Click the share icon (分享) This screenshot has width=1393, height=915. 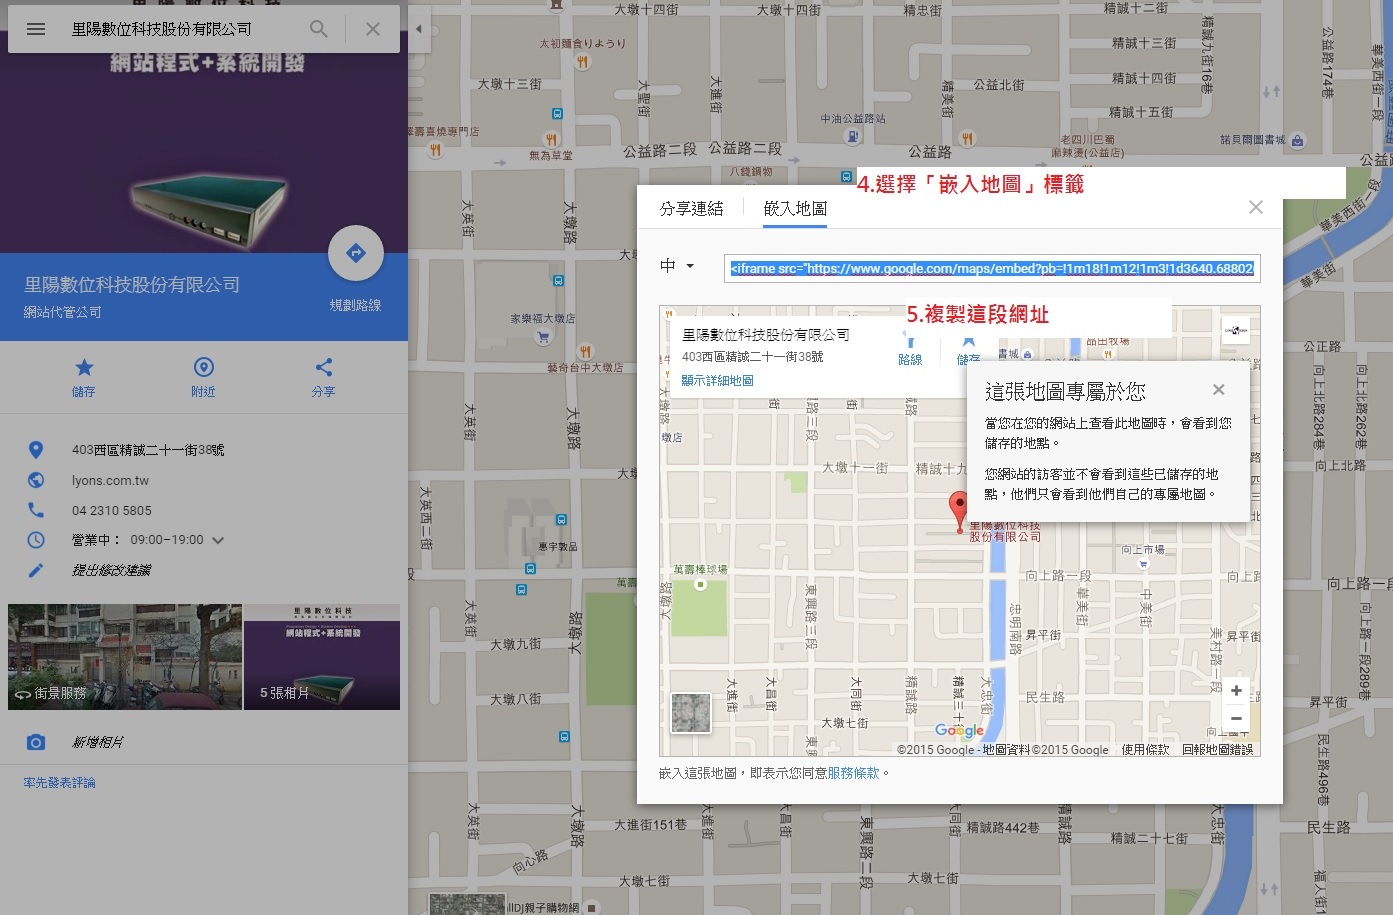[323, 367]
